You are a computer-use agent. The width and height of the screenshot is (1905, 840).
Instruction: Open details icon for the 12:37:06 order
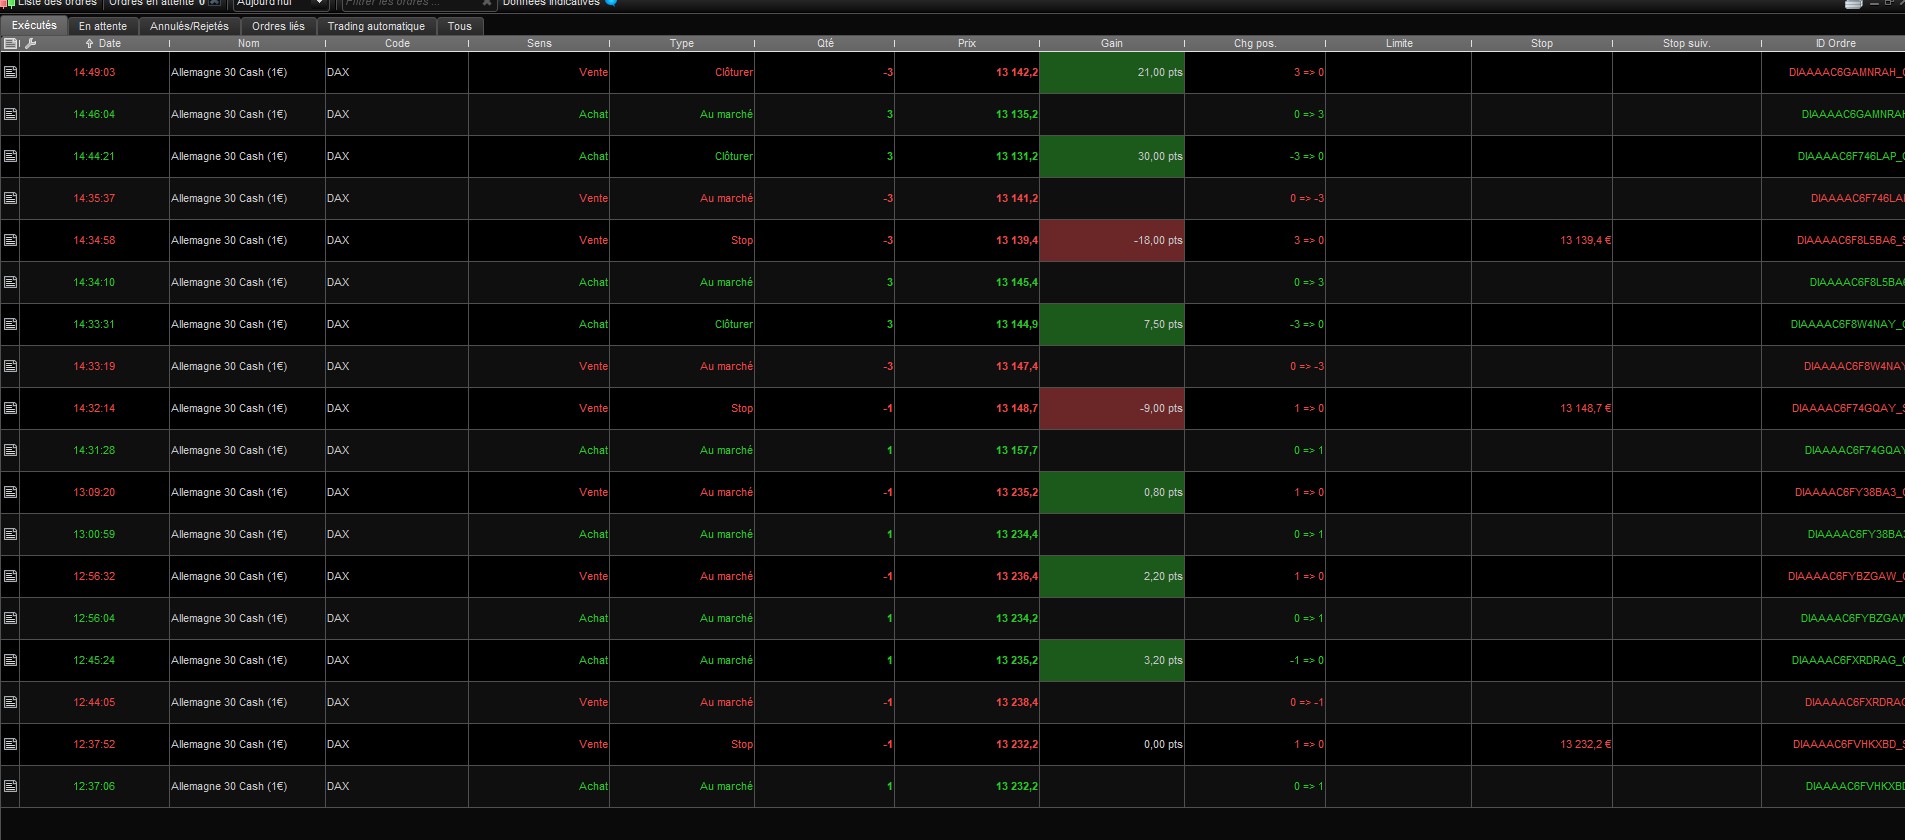point(10,786)
